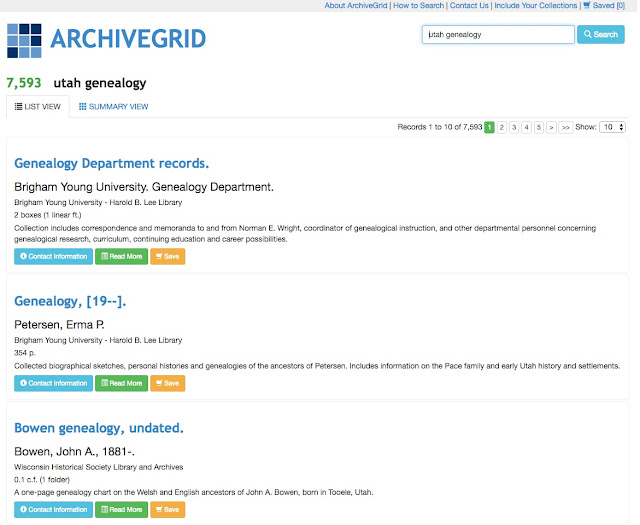640x525 pixels.
Task: Select 'Petersen, Erma P.' author text
Action: click(59, 325)
